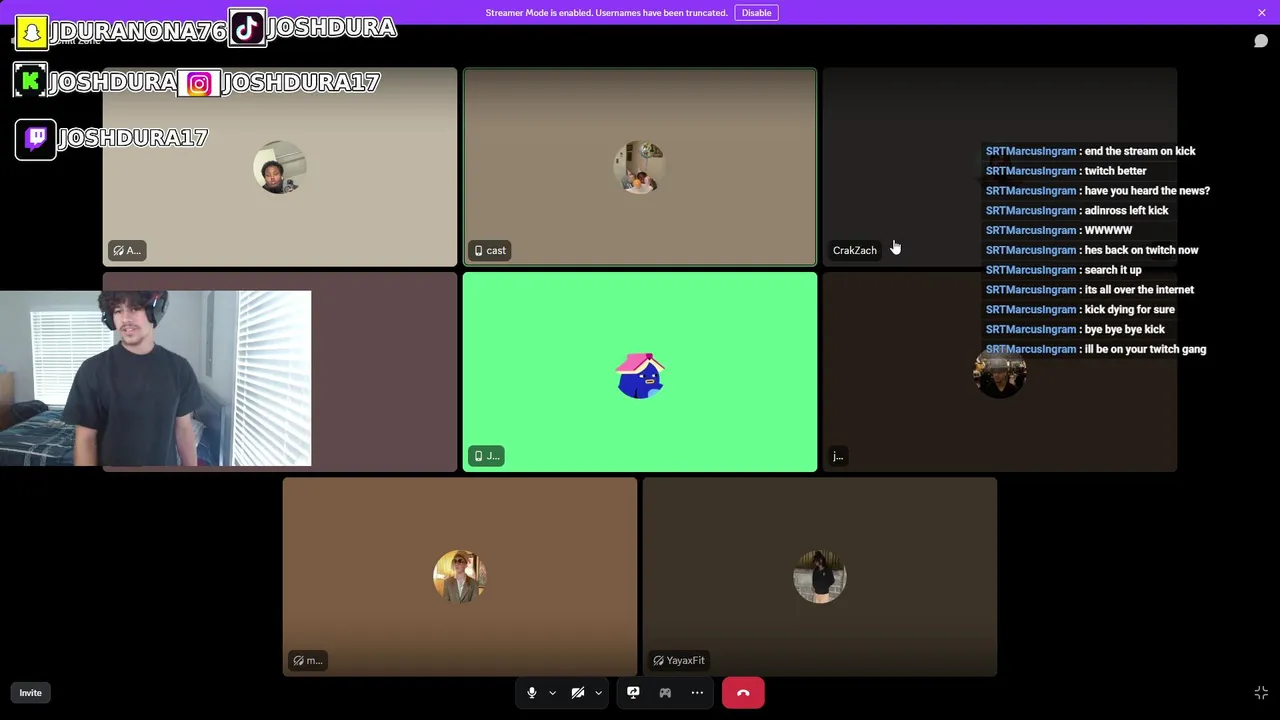1280x720 pixels.
Task: Select YayaxFit's avatar
Action: click(x=820, y=577)
